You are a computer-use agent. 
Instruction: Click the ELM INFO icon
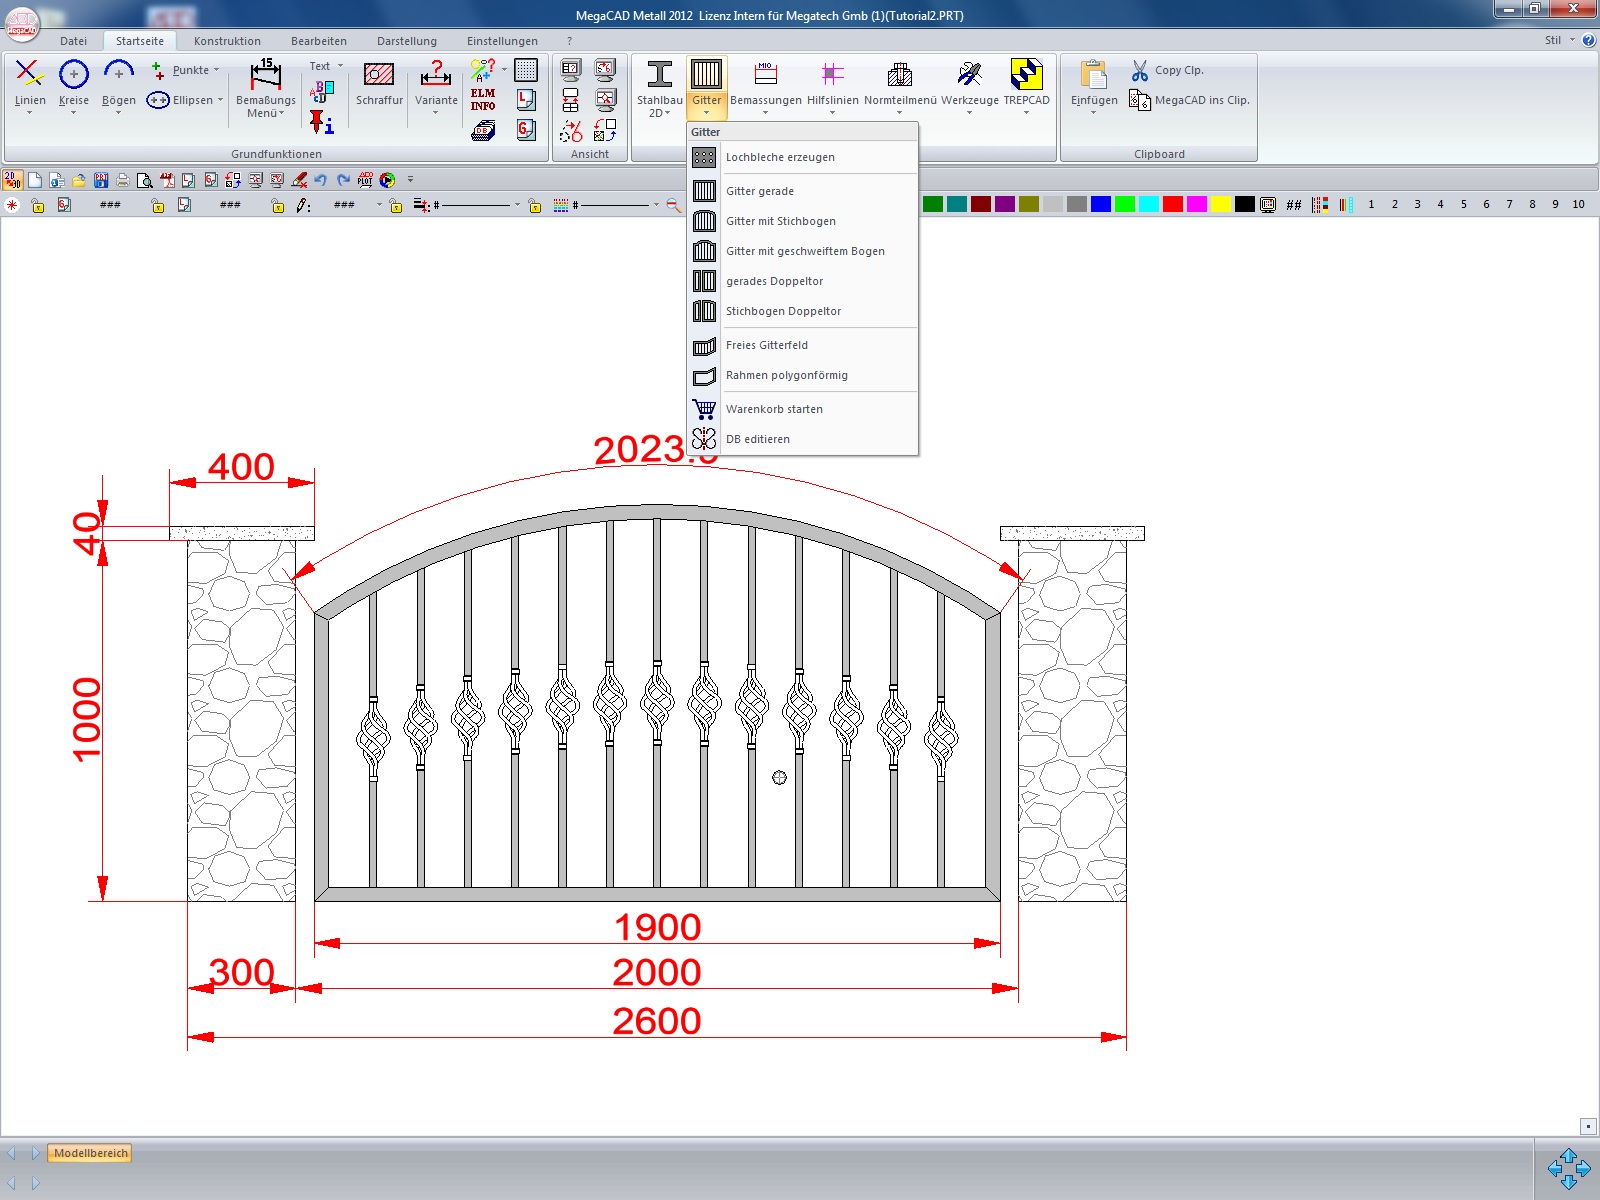click(483, 99)
